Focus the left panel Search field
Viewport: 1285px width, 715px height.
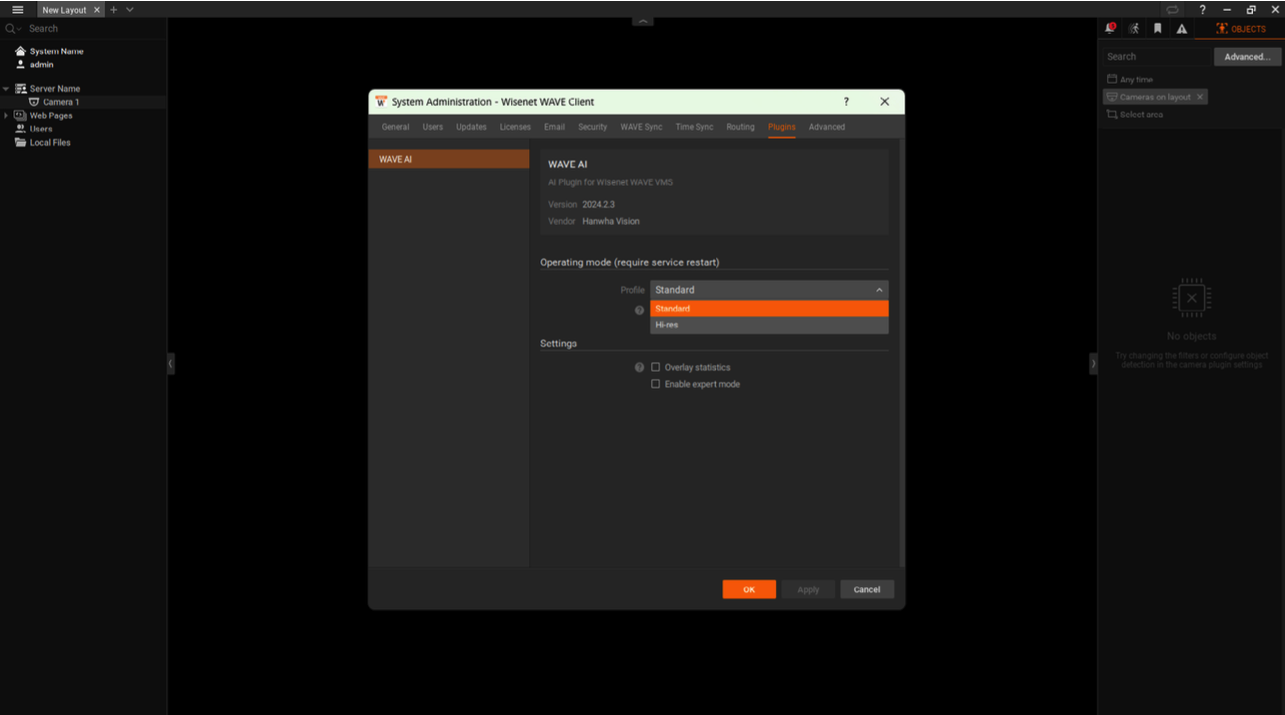point(95,28)
